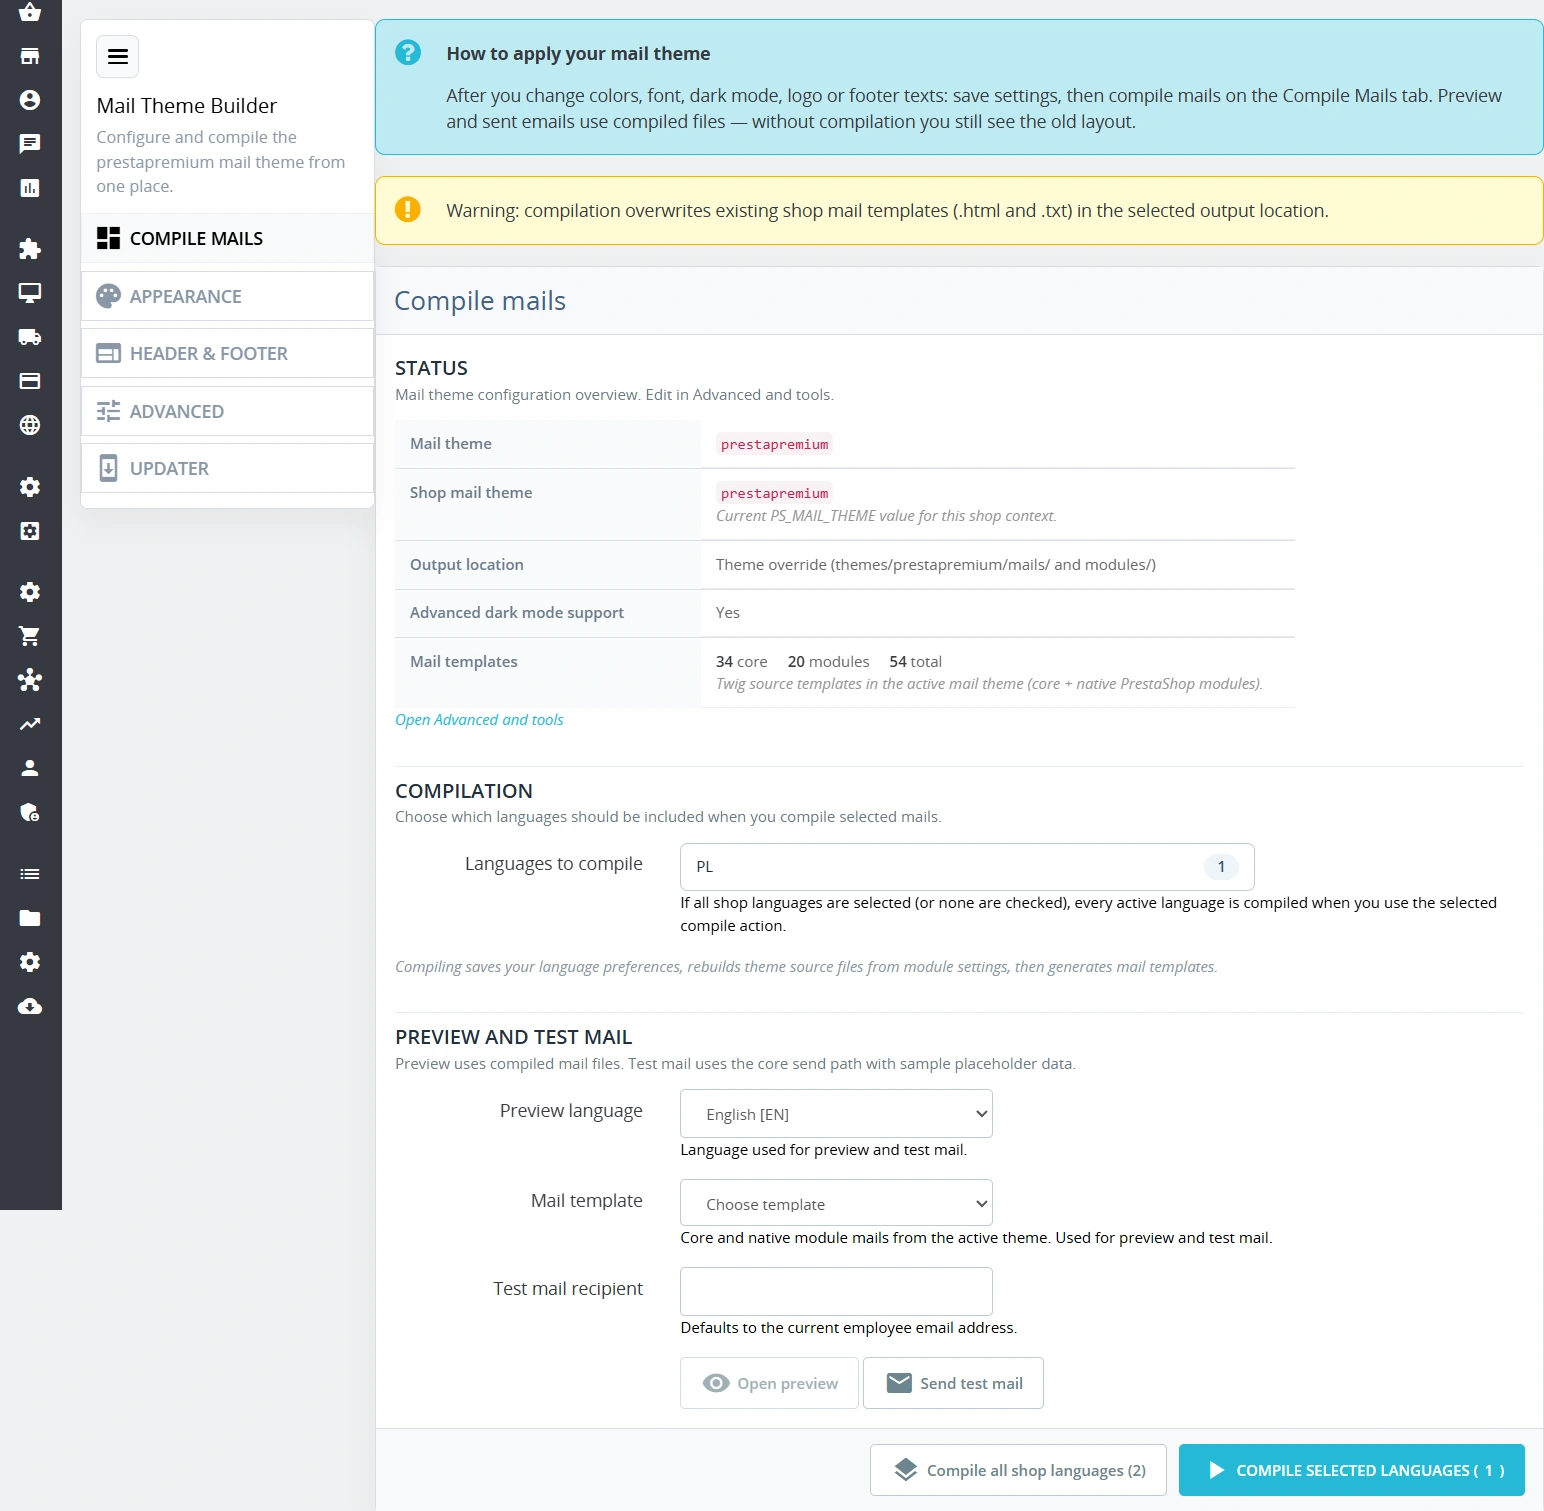Open the Design monitor icon in sidebar

coord(30,293)
